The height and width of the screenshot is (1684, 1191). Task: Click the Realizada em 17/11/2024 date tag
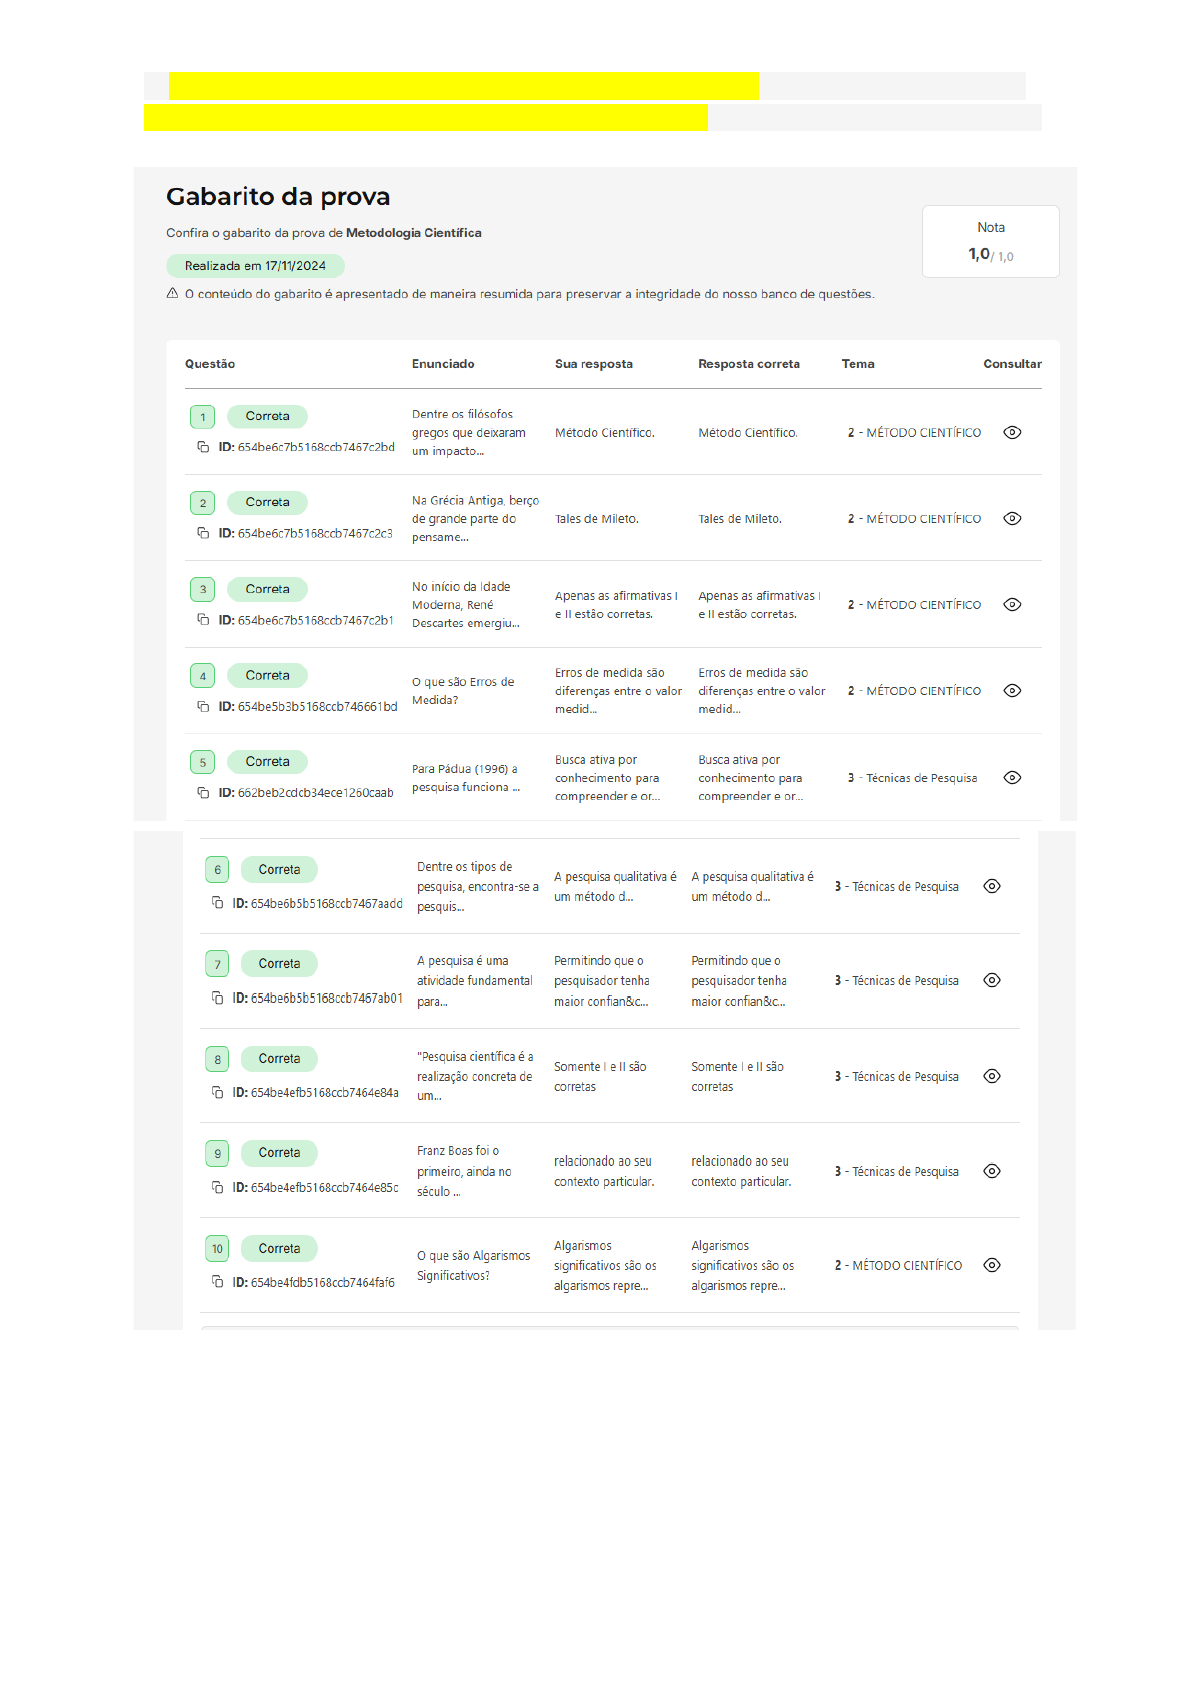[x=255, y=266]
